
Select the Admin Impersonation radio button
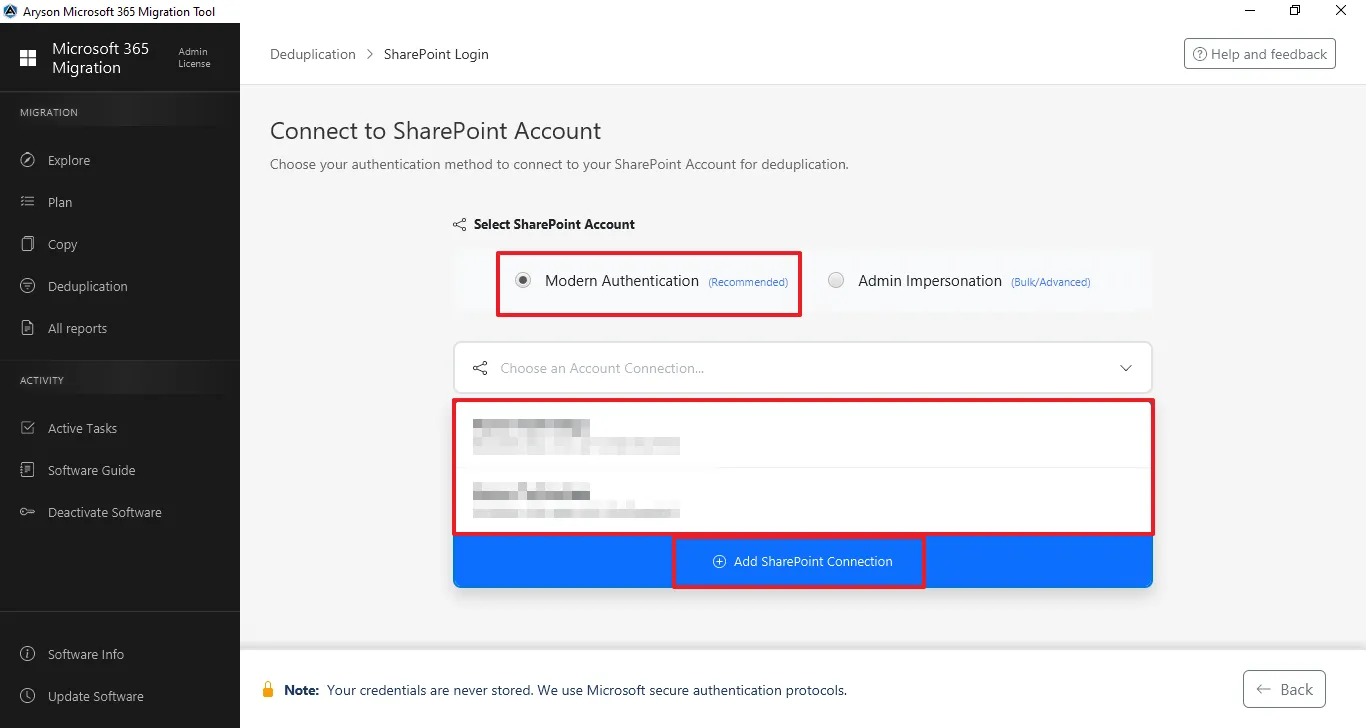tap(836, 281)
